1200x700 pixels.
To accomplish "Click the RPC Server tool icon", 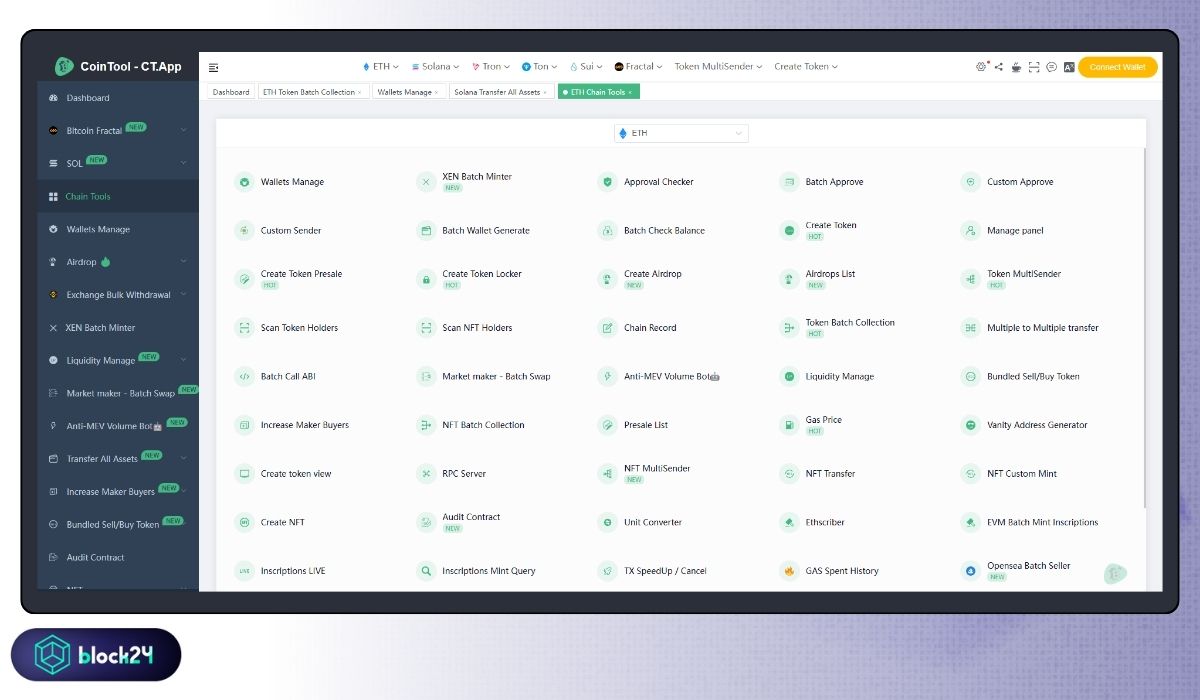I will click(x=426, y=474).
